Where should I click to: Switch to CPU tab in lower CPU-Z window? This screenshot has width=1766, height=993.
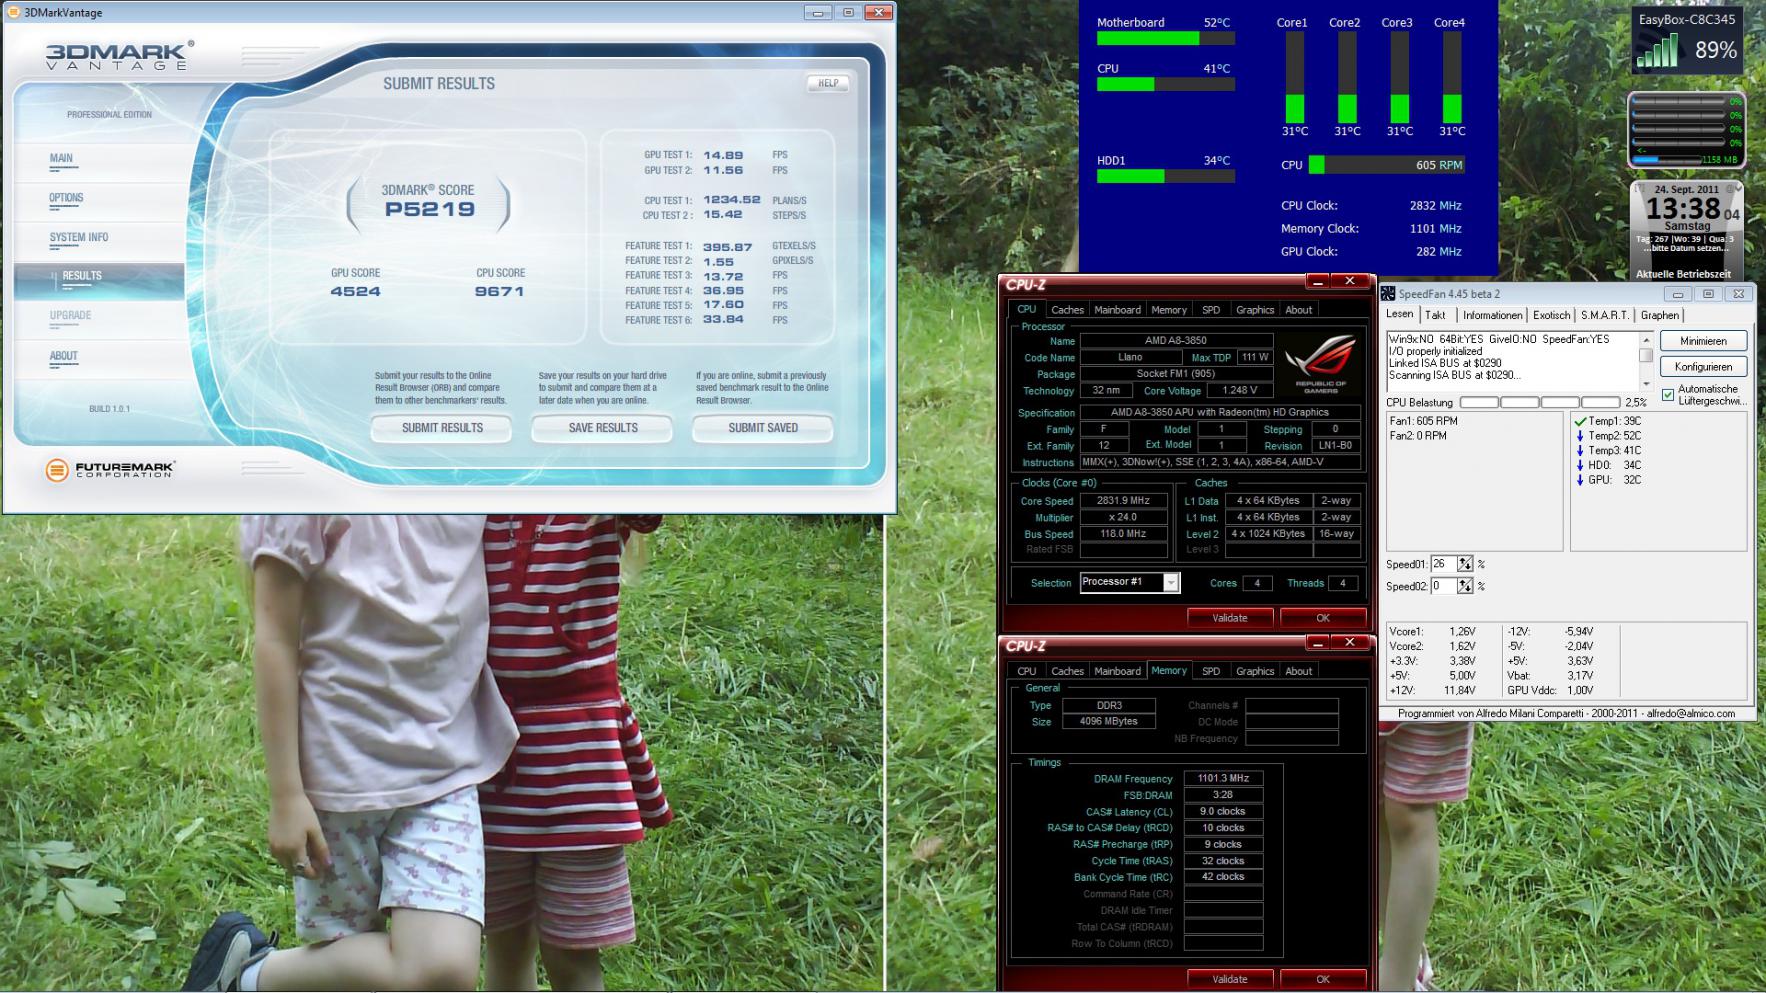click(1027, 671)
